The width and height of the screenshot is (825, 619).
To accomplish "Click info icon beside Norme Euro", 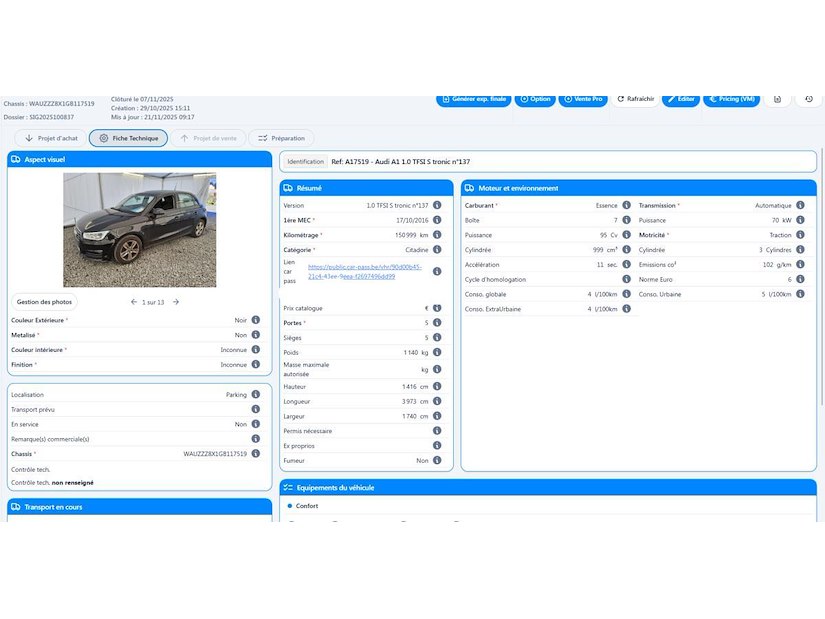I will [800, 280].
